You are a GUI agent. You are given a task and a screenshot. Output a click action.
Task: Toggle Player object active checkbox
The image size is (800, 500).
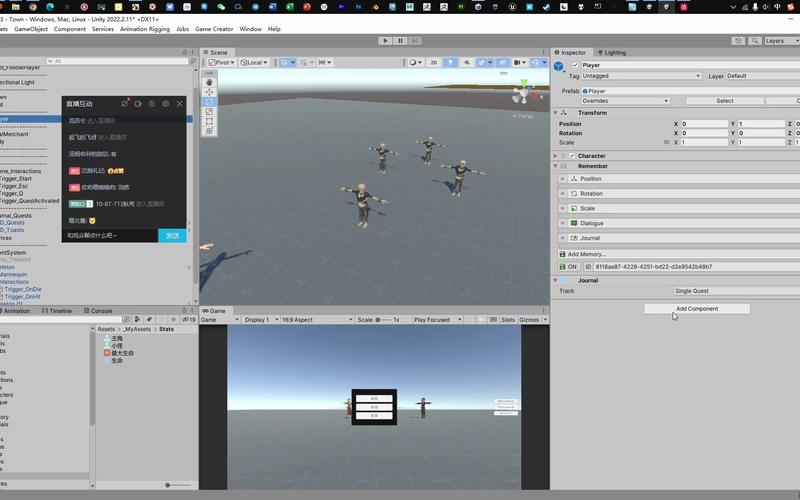click(x=575, y=65)
